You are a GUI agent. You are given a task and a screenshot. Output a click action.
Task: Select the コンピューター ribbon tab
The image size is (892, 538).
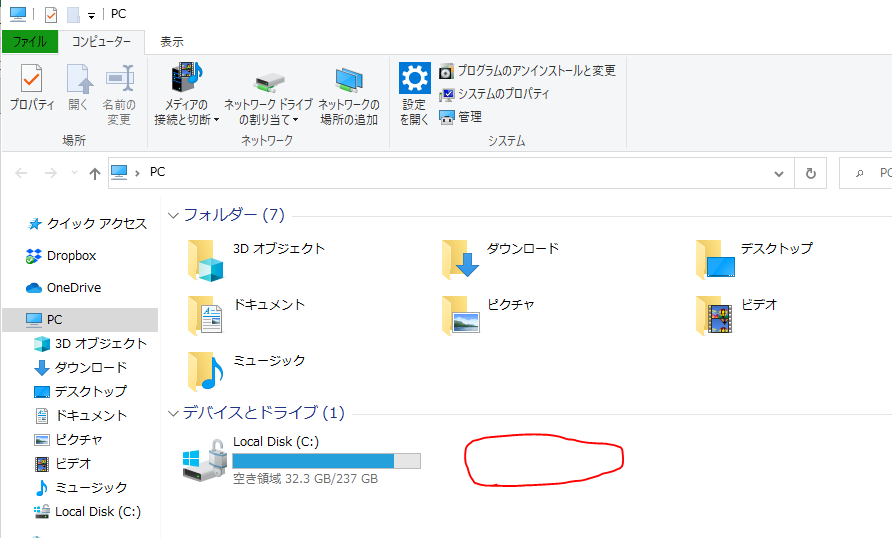point(101,42)
